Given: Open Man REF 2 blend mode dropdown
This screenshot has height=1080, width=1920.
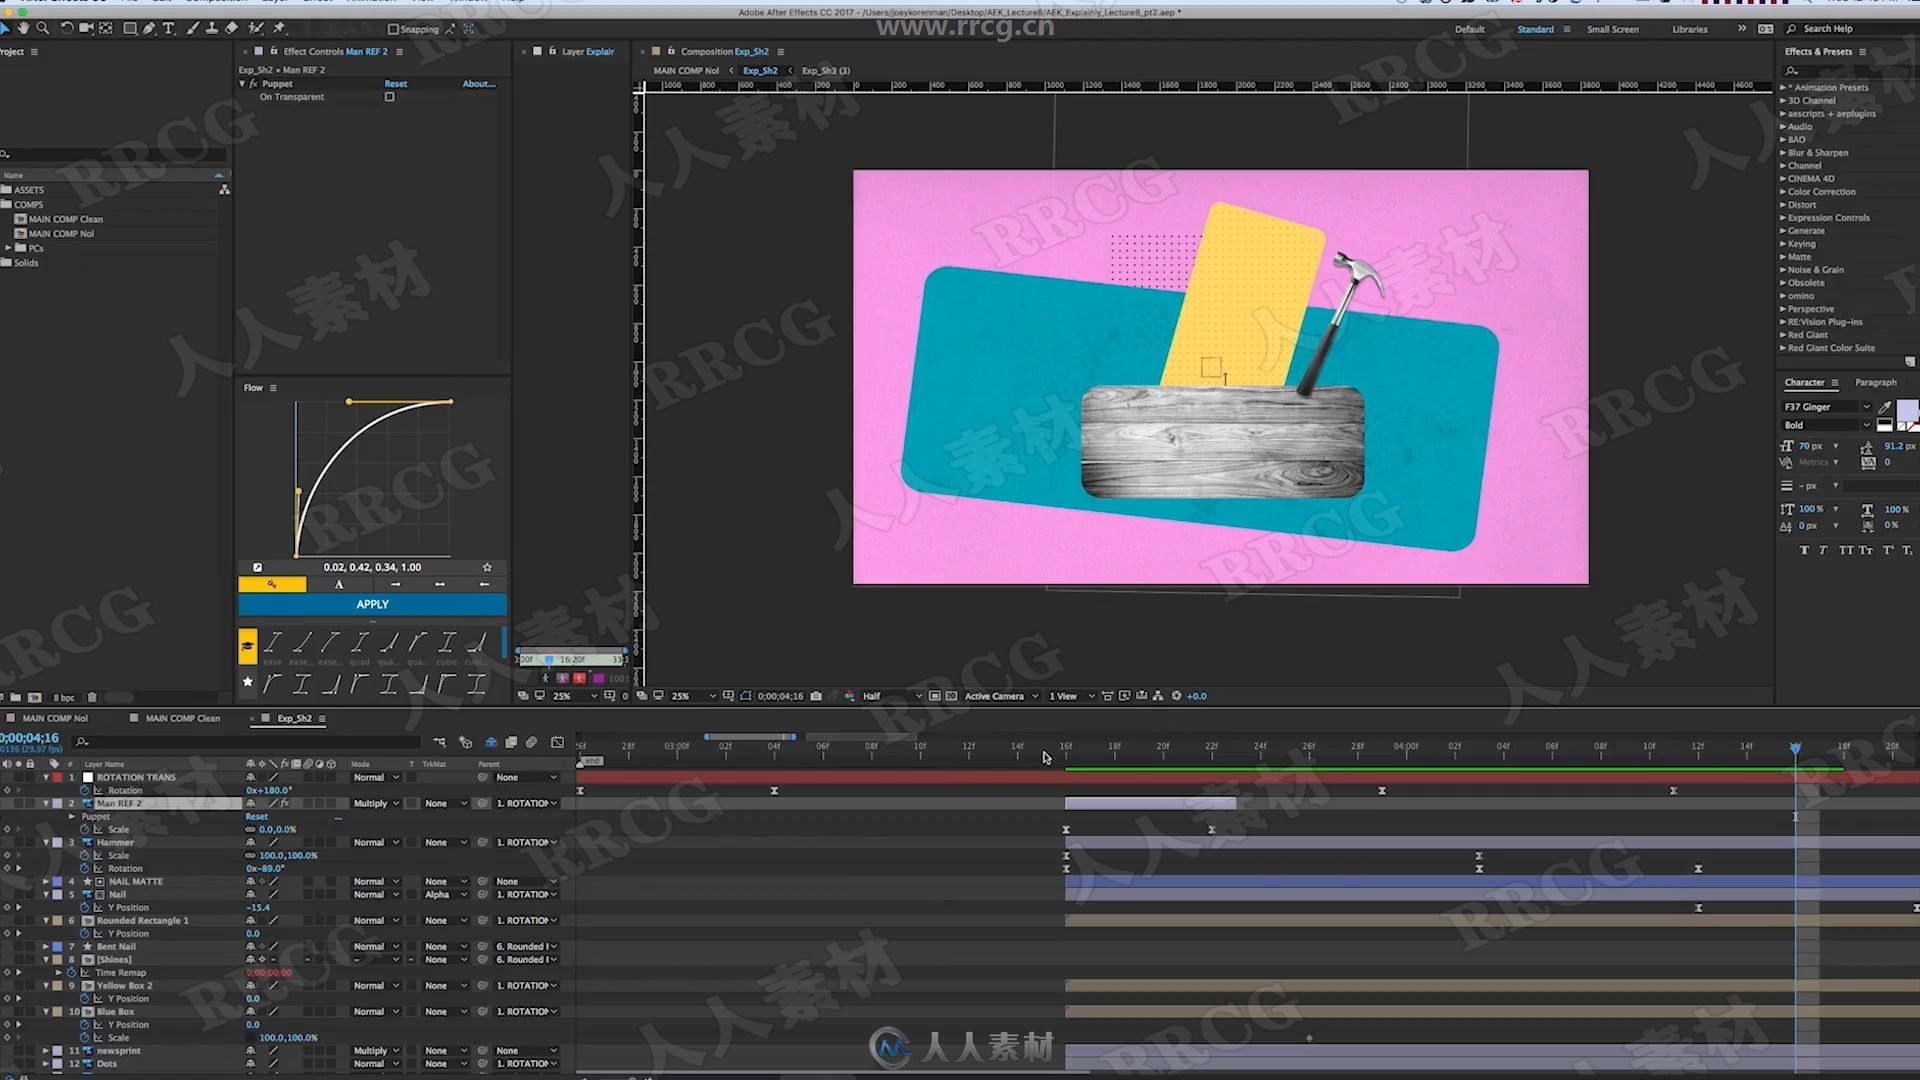Looking at the screenshot, I should [x=376, y=803].
